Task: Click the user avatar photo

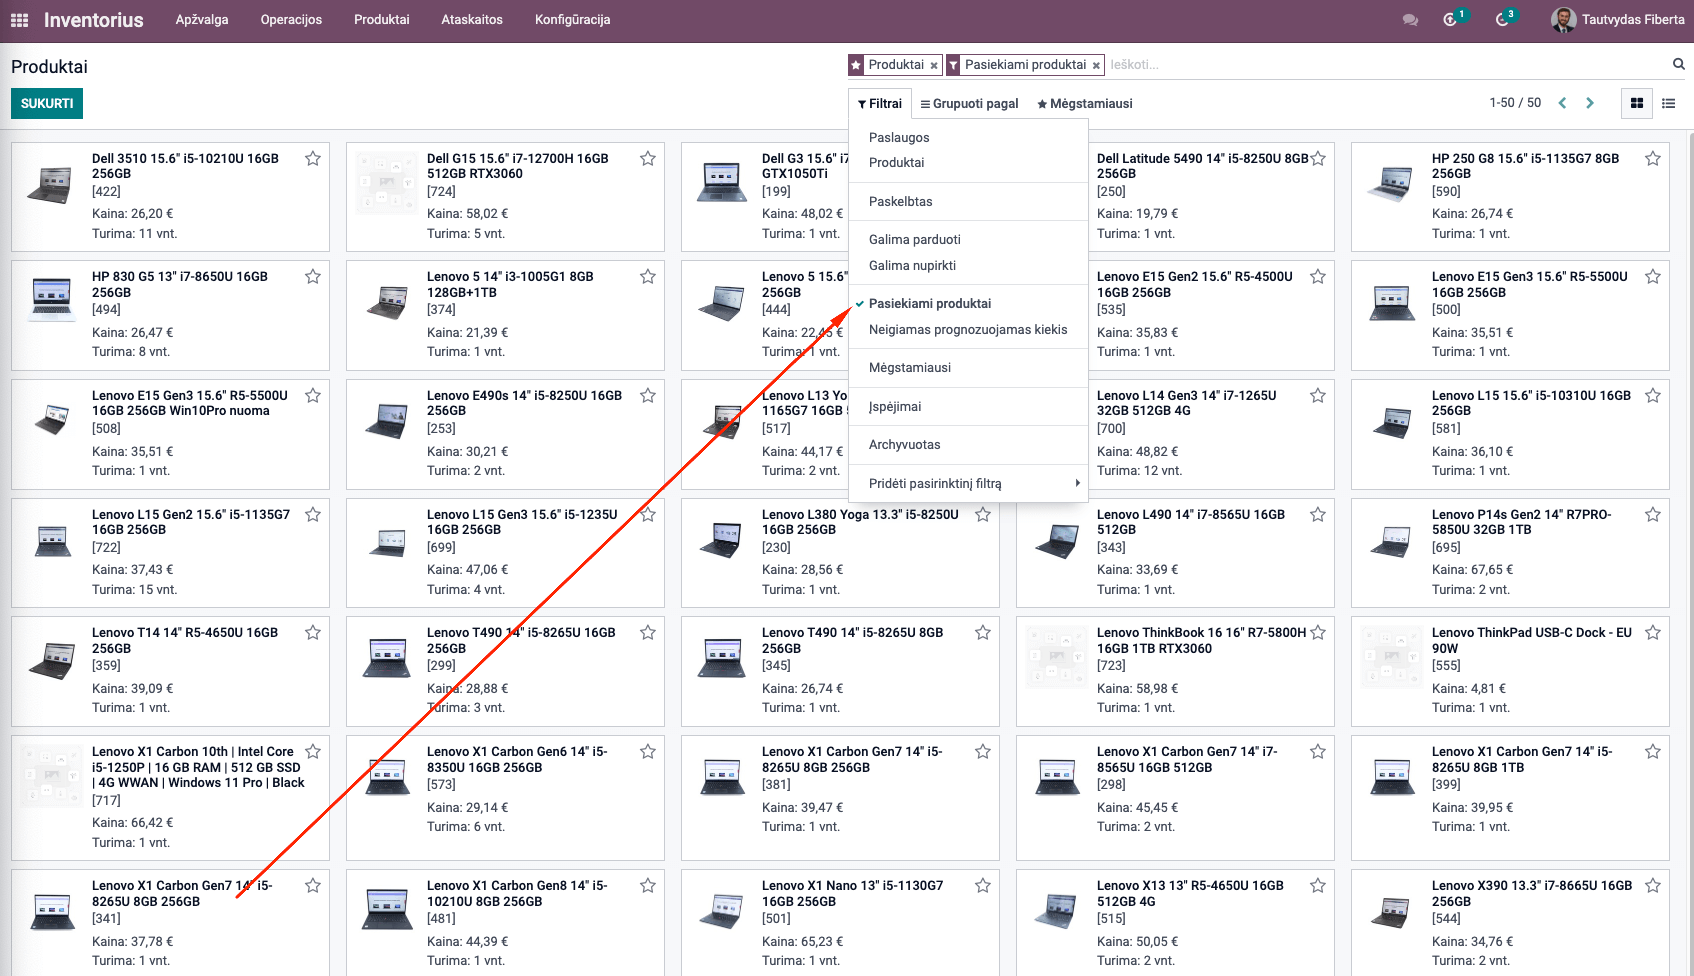Action: pos(1563,20)
